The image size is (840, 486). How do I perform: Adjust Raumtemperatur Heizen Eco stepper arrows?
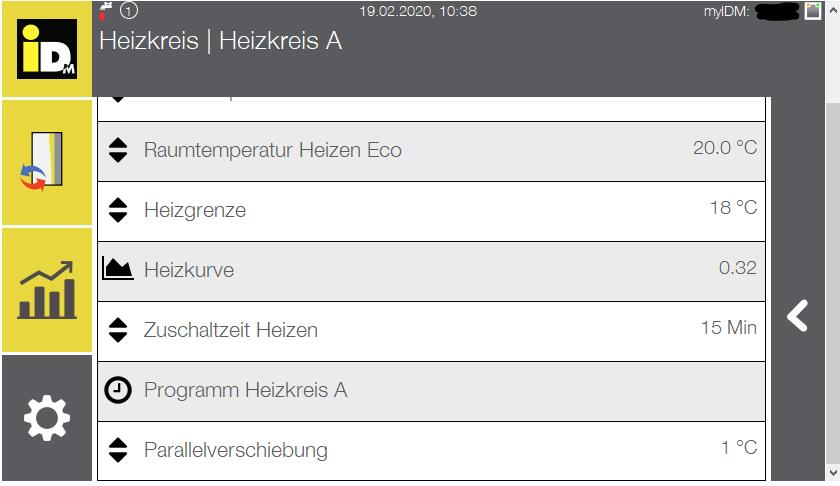[x=118, y=150]
